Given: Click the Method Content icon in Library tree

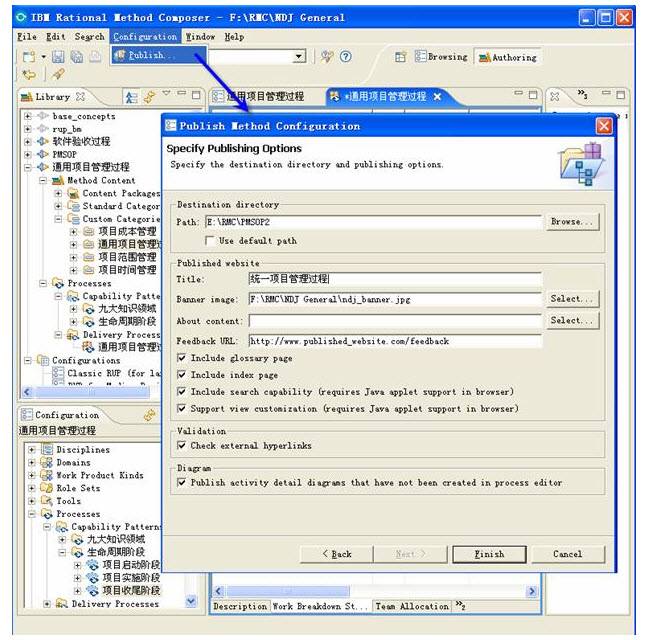Looking at the screenshot, I should 59,181.
